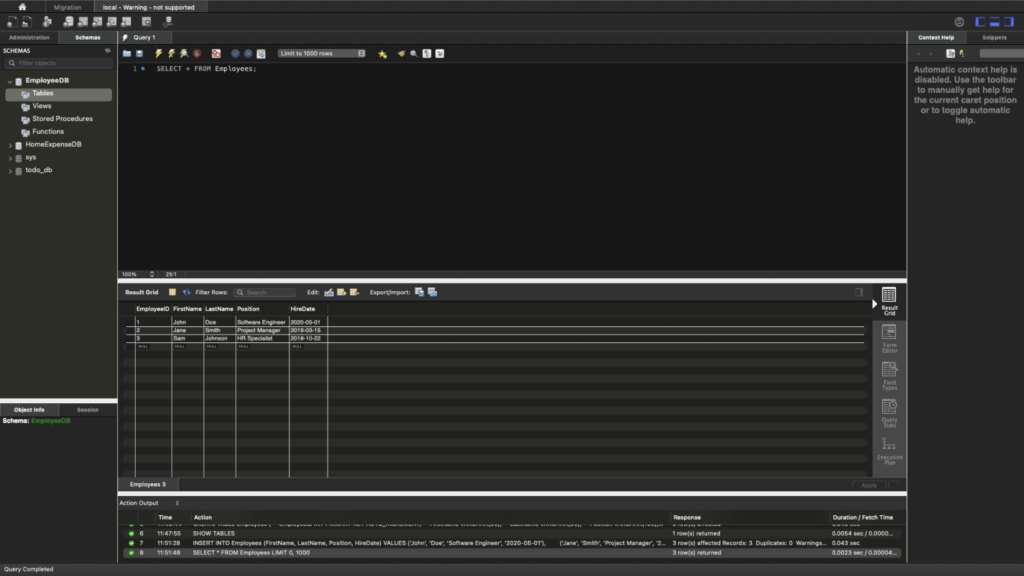Expand the HomeExpenseDB schema

(11, 145)
